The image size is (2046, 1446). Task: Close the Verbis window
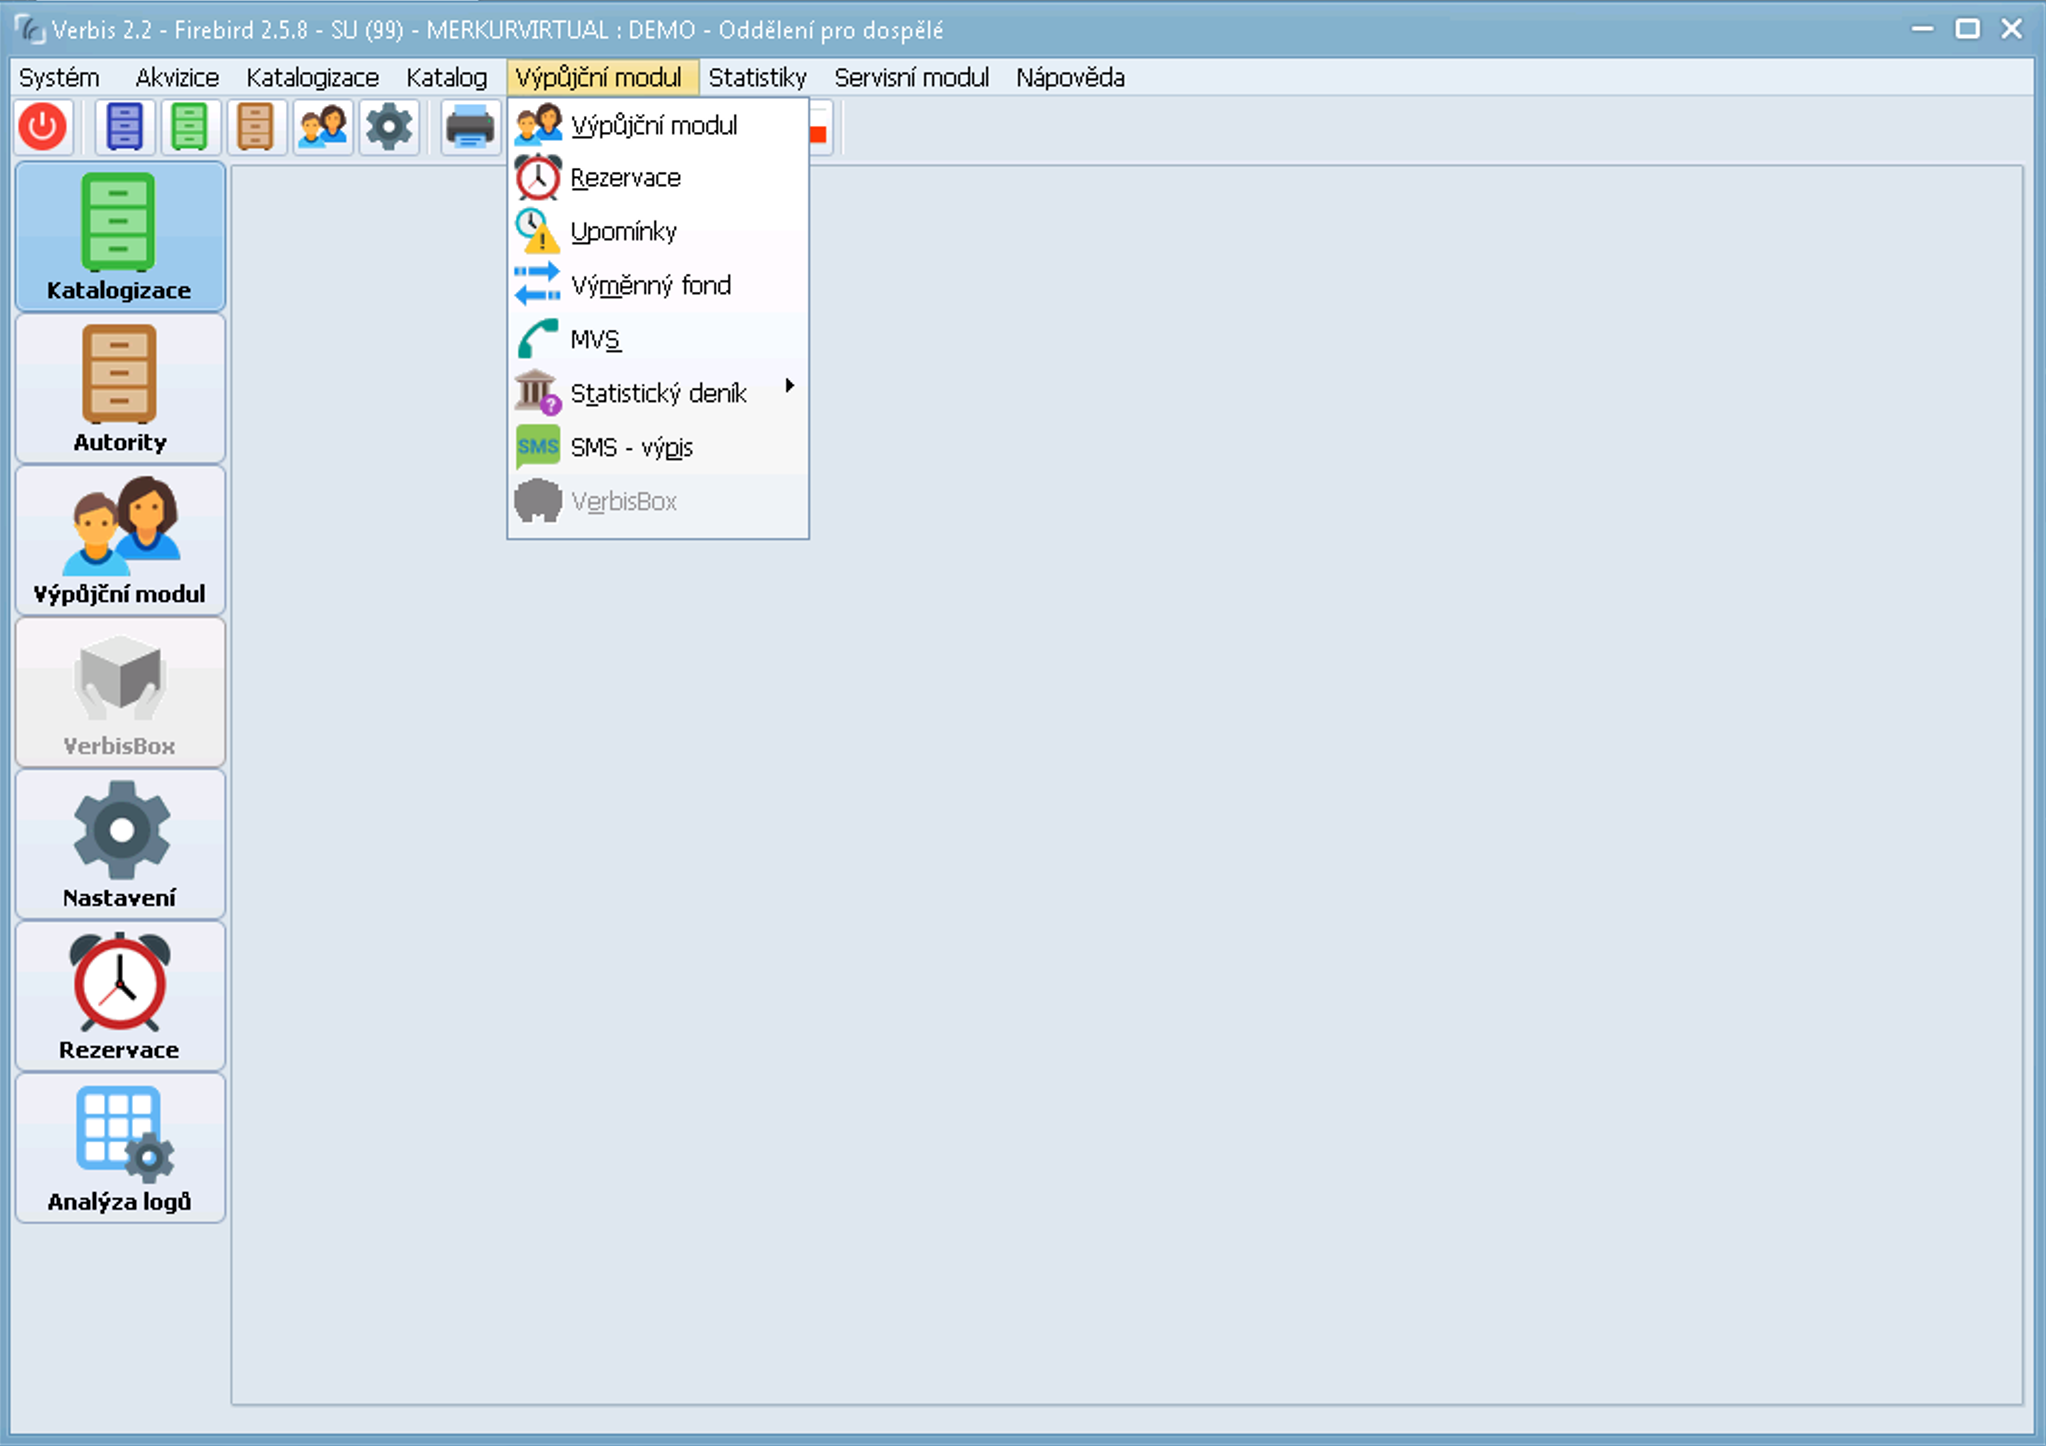pos(2012,29)
